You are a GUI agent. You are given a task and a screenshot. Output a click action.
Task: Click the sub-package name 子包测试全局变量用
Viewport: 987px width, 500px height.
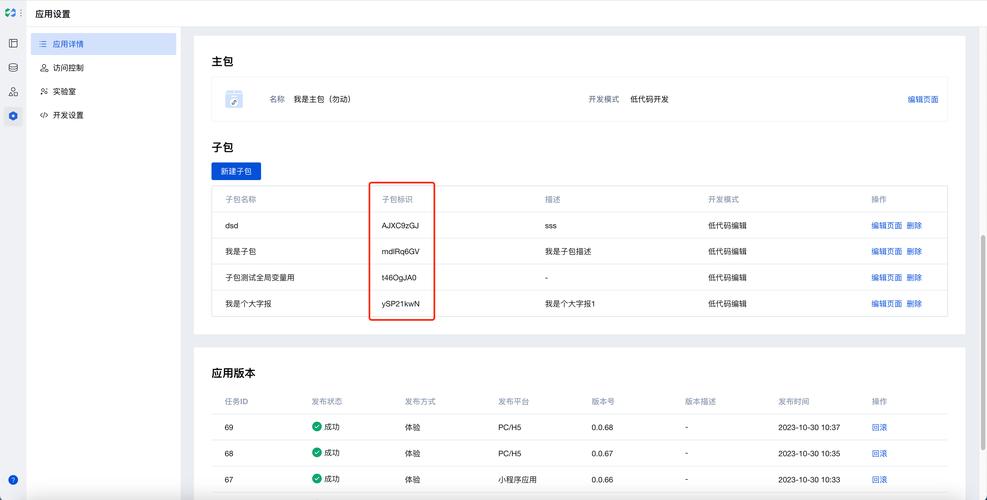tap(259, 278)
